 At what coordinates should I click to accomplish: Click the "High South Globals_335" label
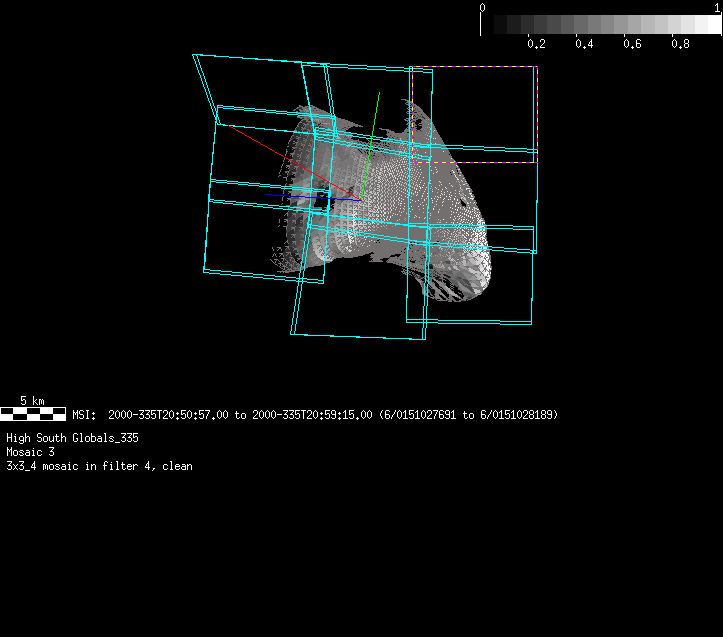pos(72,438)
